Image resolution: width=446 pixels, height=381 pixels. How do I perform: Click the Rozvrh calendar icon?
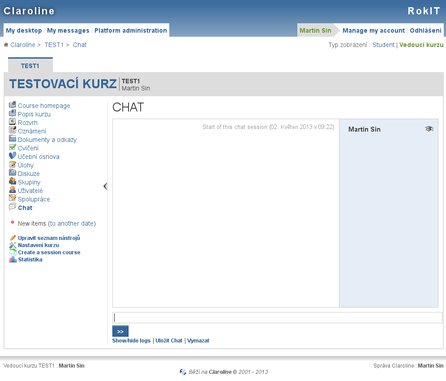(x=12, y=122)
